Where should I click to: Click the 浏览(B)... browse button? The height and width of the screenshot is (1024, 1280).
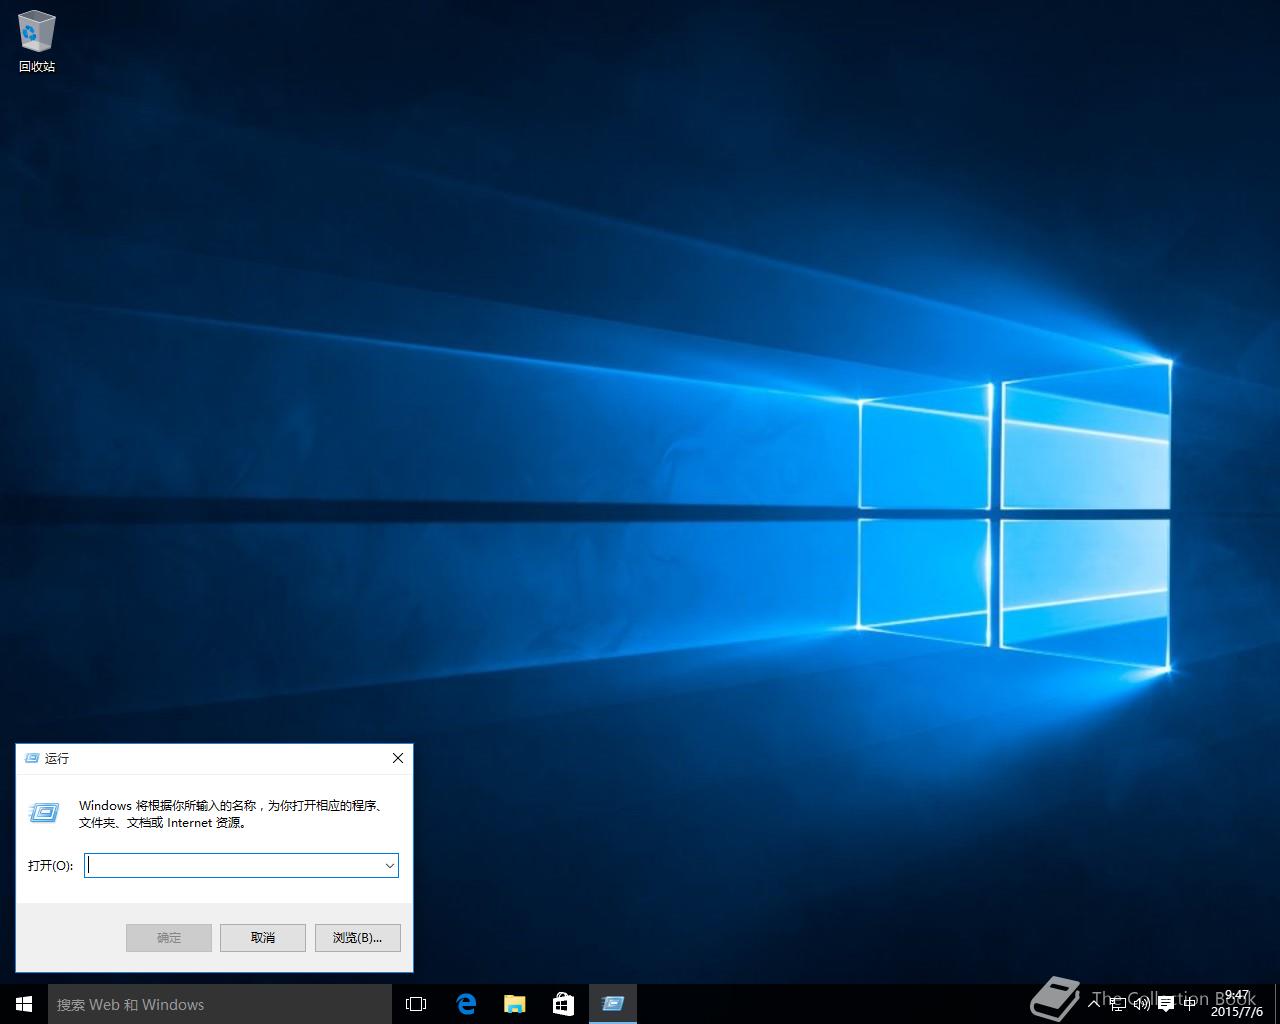pos(357,937)
